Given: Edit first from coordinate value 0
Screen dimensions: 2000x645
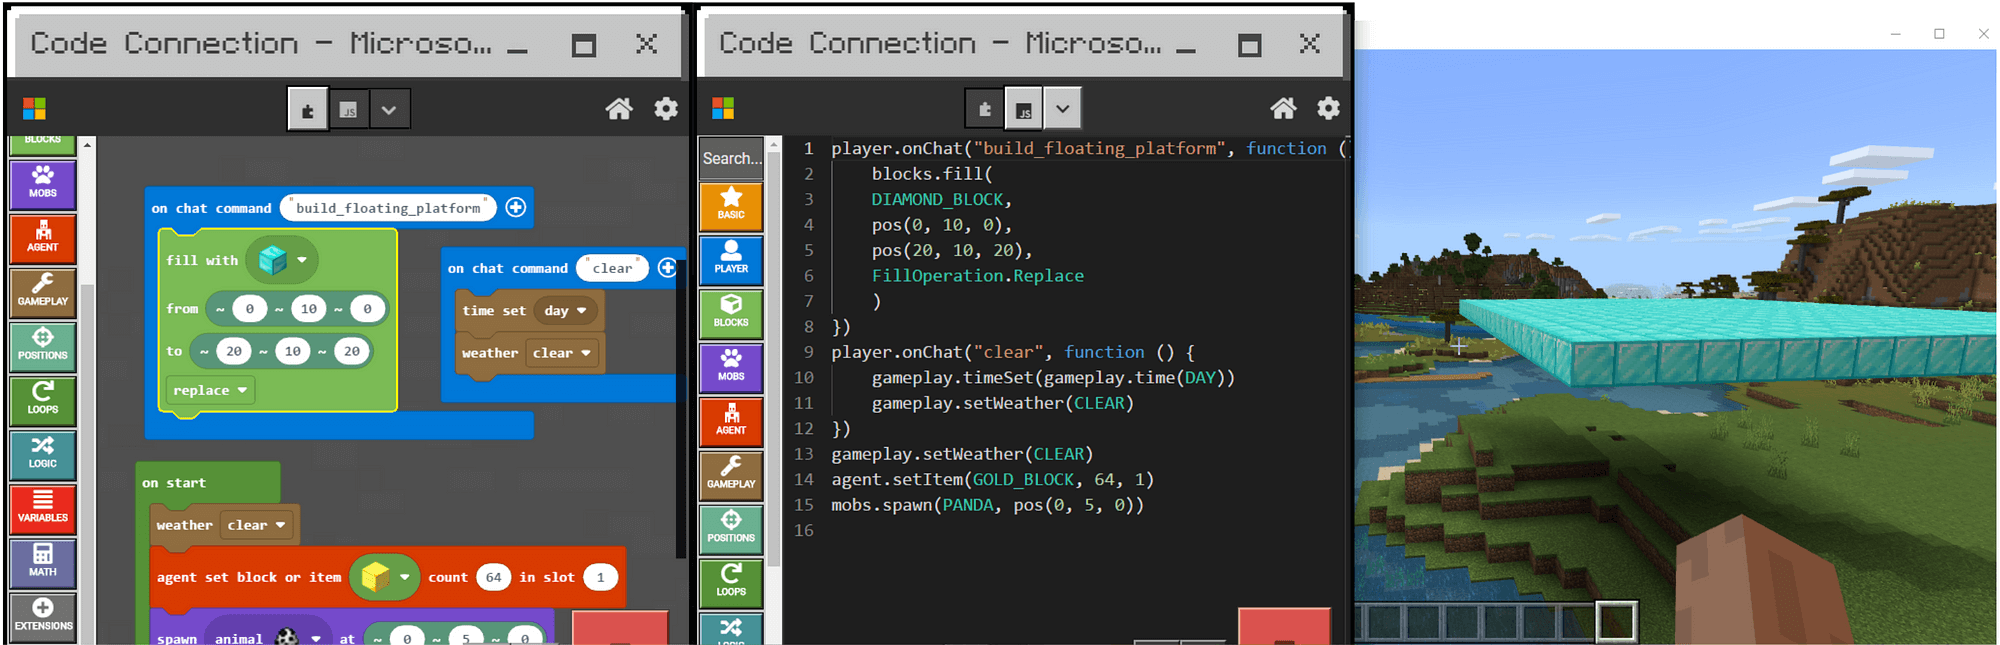Looking at the screenshot, I should point(249,309).
